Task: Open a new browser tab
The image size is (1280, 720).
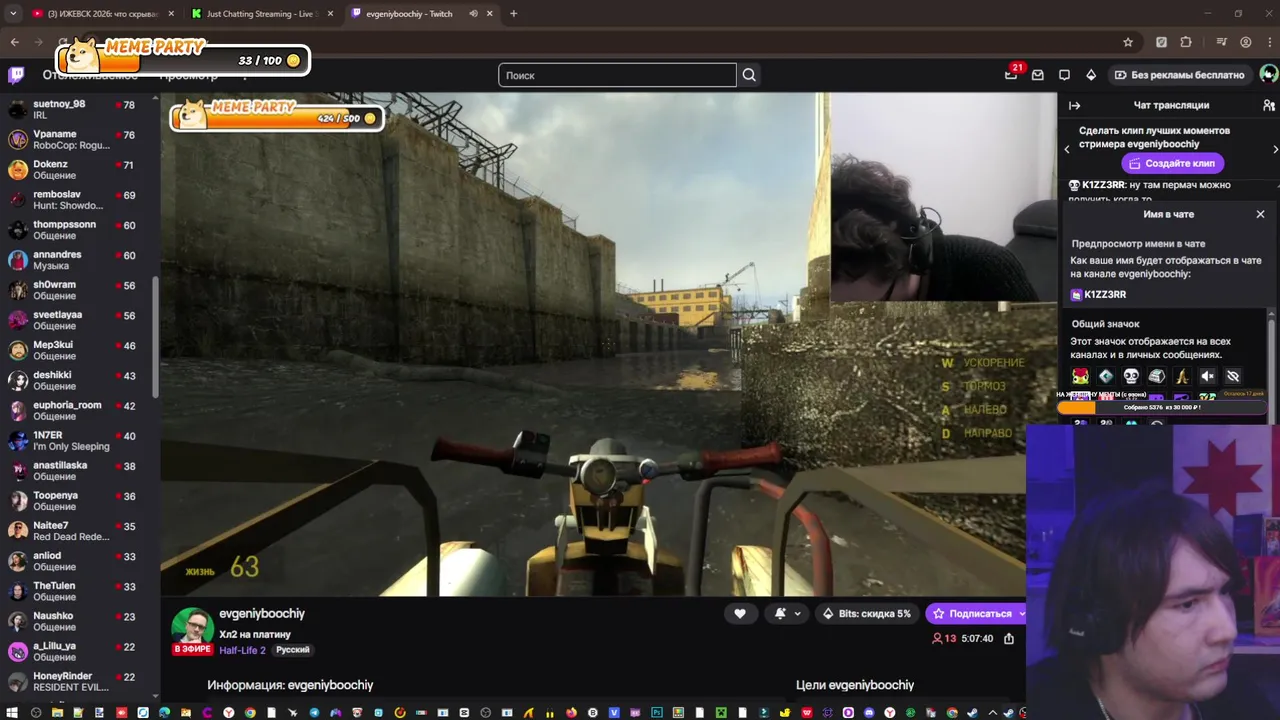Action: point(513,14)
